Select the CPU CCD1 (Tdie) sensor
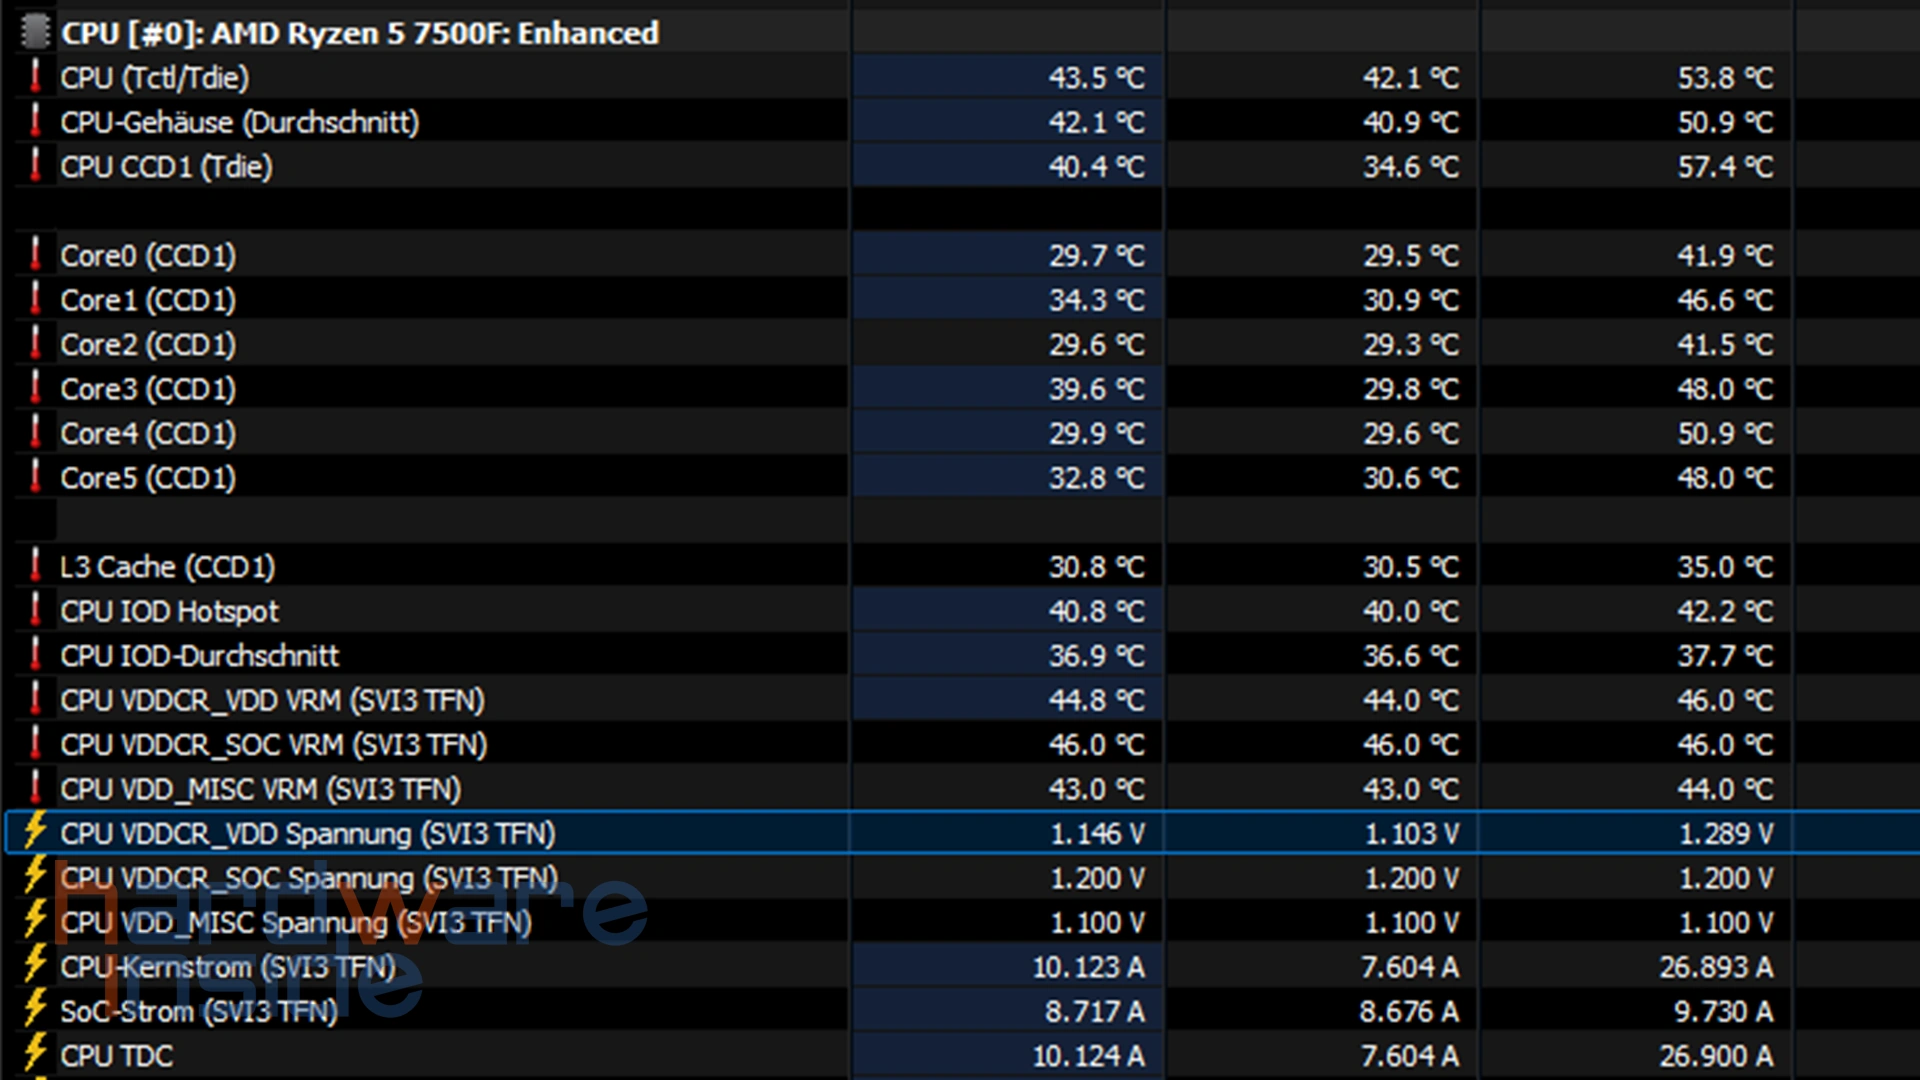1920x1080 pixels. click(x=166, y=166)
